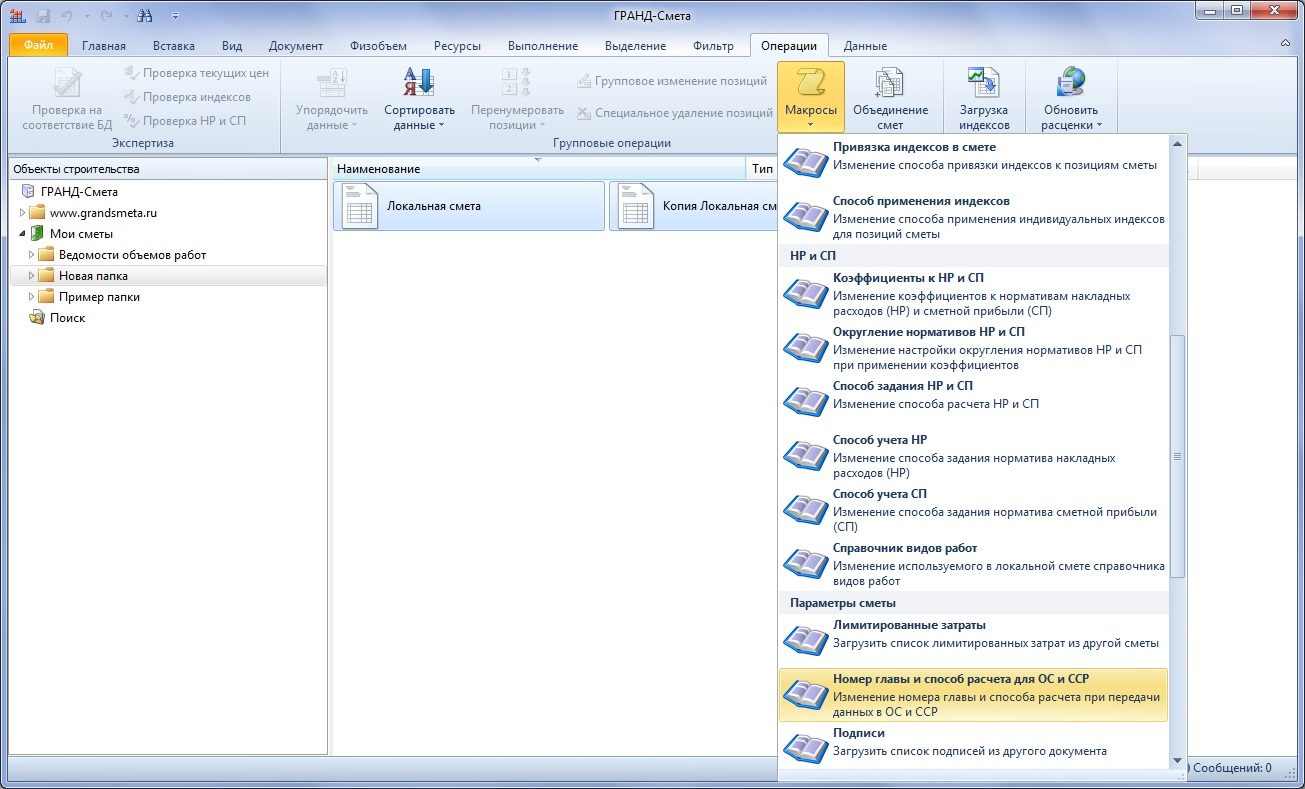Expand the Новая папка folder
The height and width of the screenshot is (789, 1305).
pos(31,276)
